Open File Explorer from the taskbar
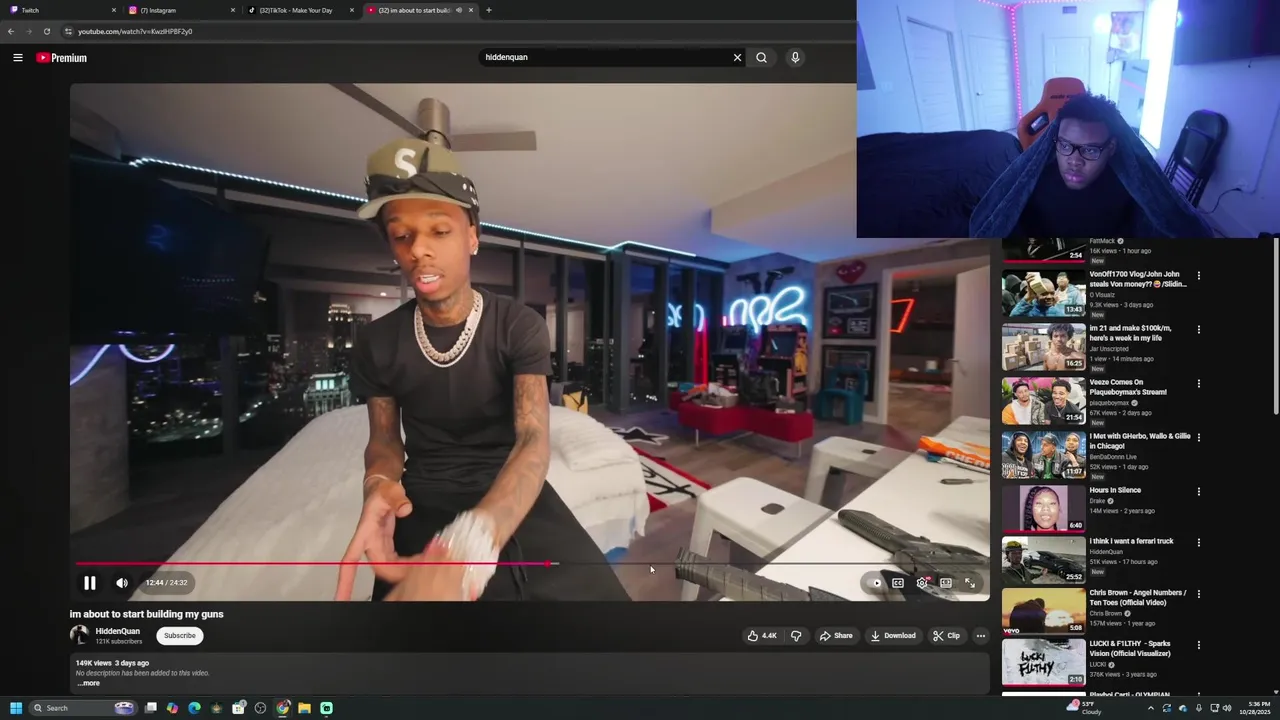1280x720 pixels. [304, 708]
